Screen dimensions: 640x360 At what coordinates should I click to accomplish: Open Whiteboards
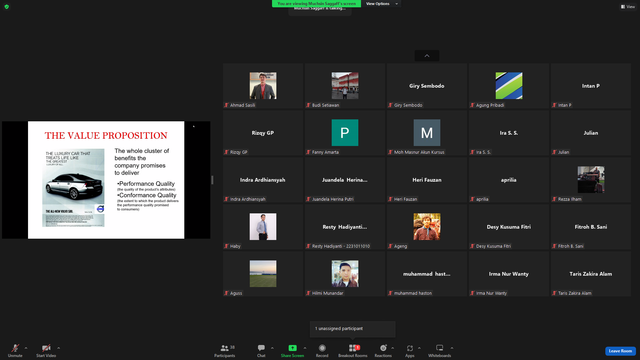pos(440,351)
